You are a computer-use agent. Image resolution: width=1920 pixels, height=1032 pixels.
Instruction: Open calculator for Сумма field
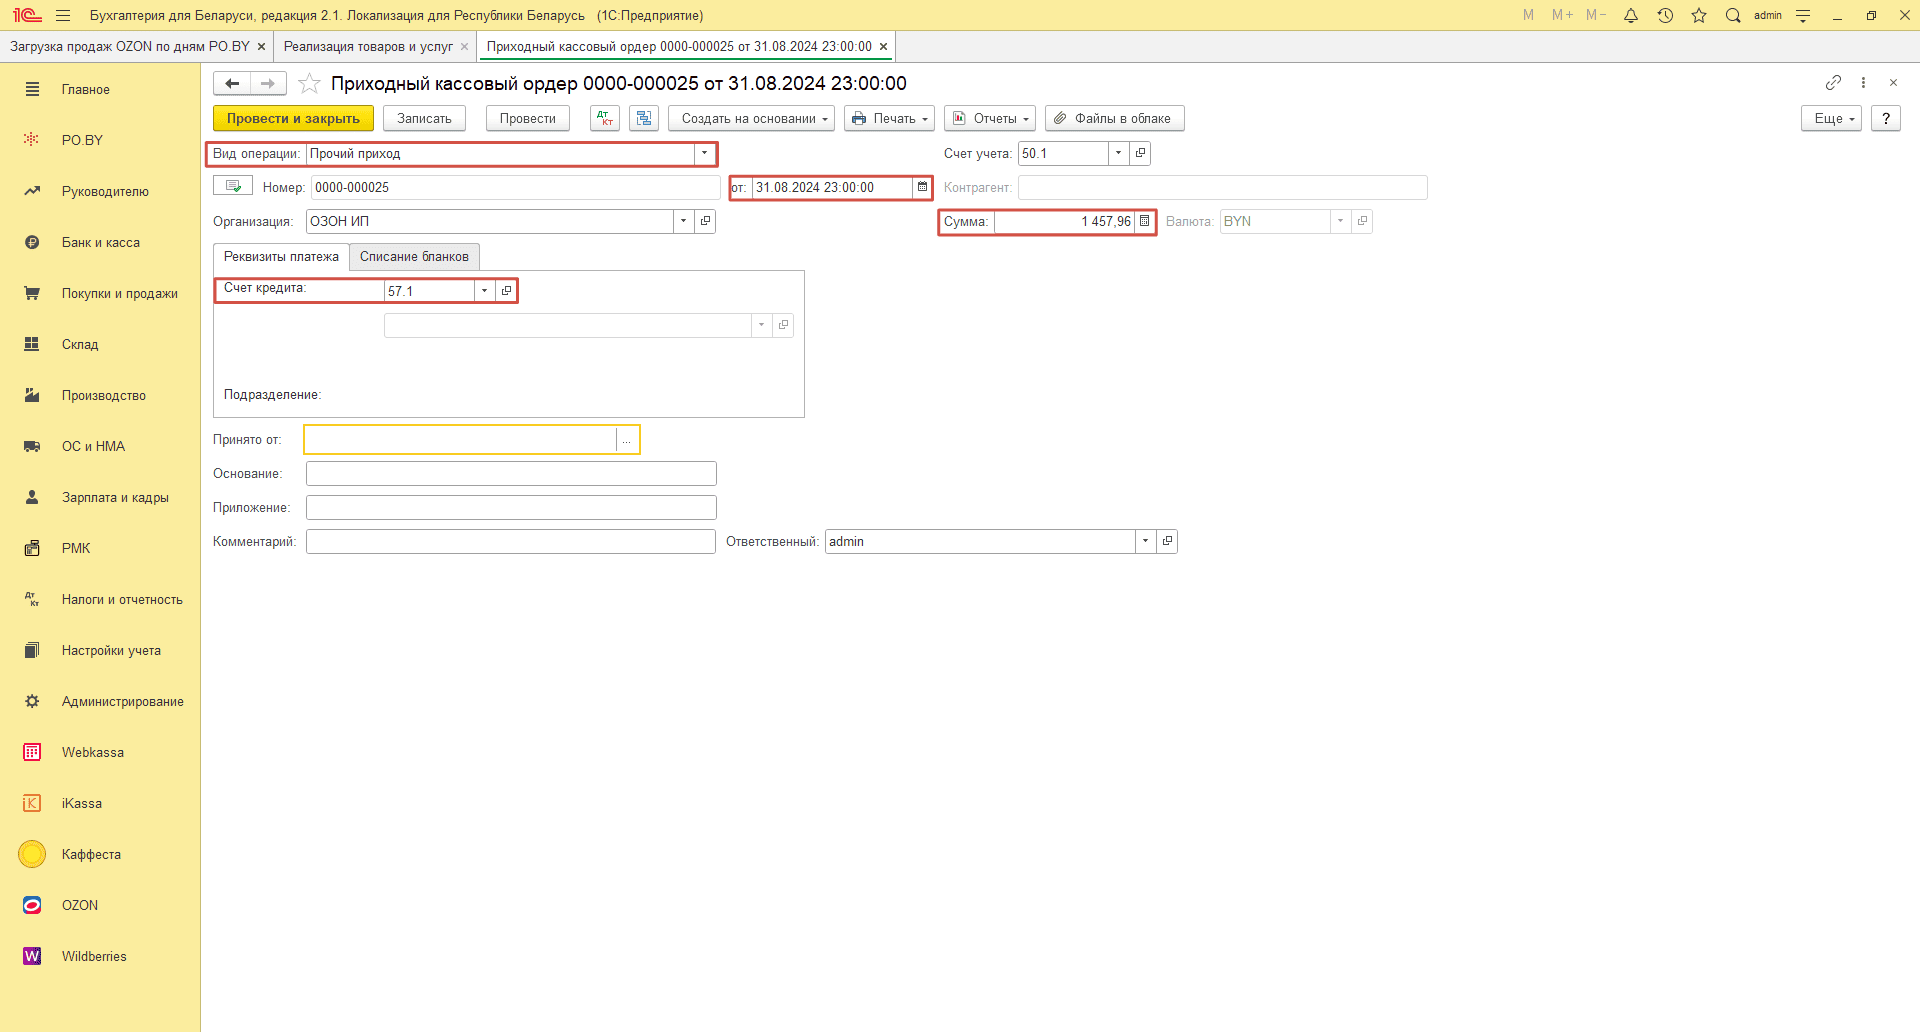point(1145,221)
